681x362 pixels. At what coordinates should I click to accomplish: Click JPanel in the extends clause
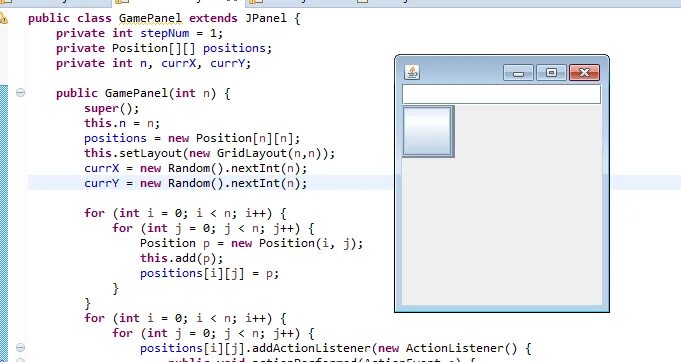[266, 18]
